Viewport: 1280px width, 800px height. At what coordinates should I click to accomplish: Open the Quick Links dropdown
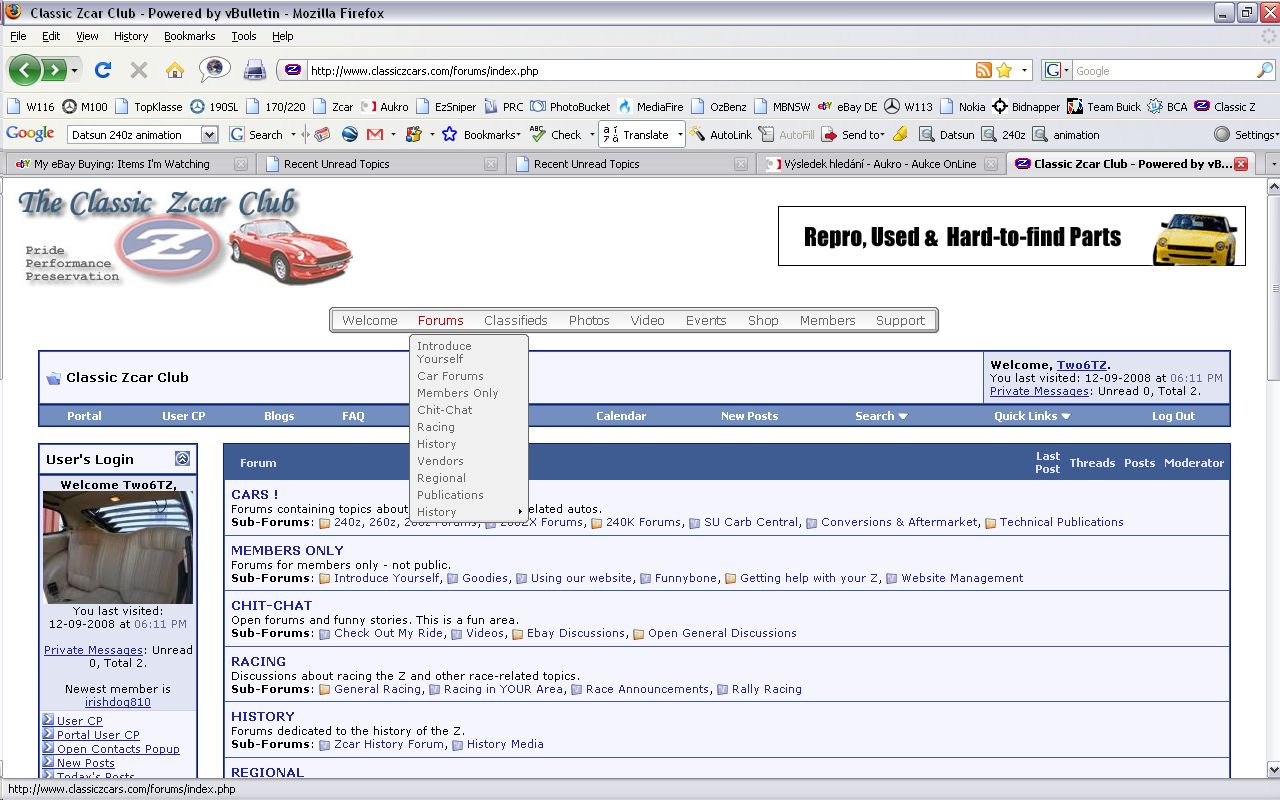1032,416
